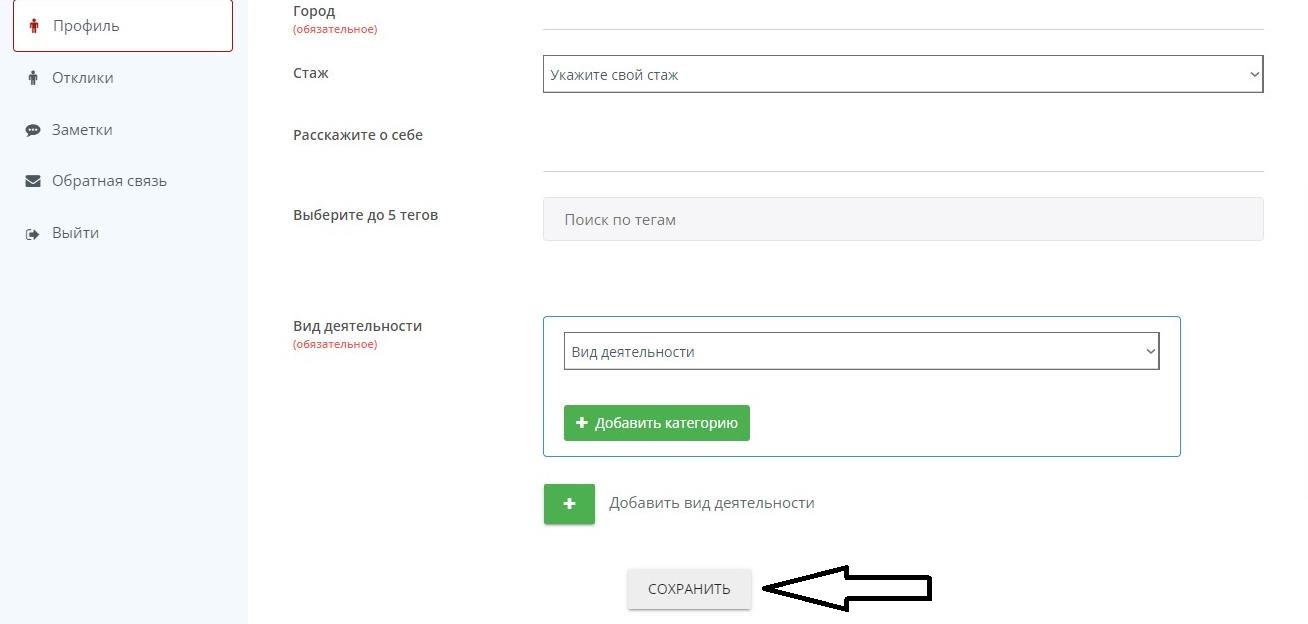Click the plus icon inside Добавить категорию
The height and width of the screenshot is (624, 1308).
coord(582,423)
